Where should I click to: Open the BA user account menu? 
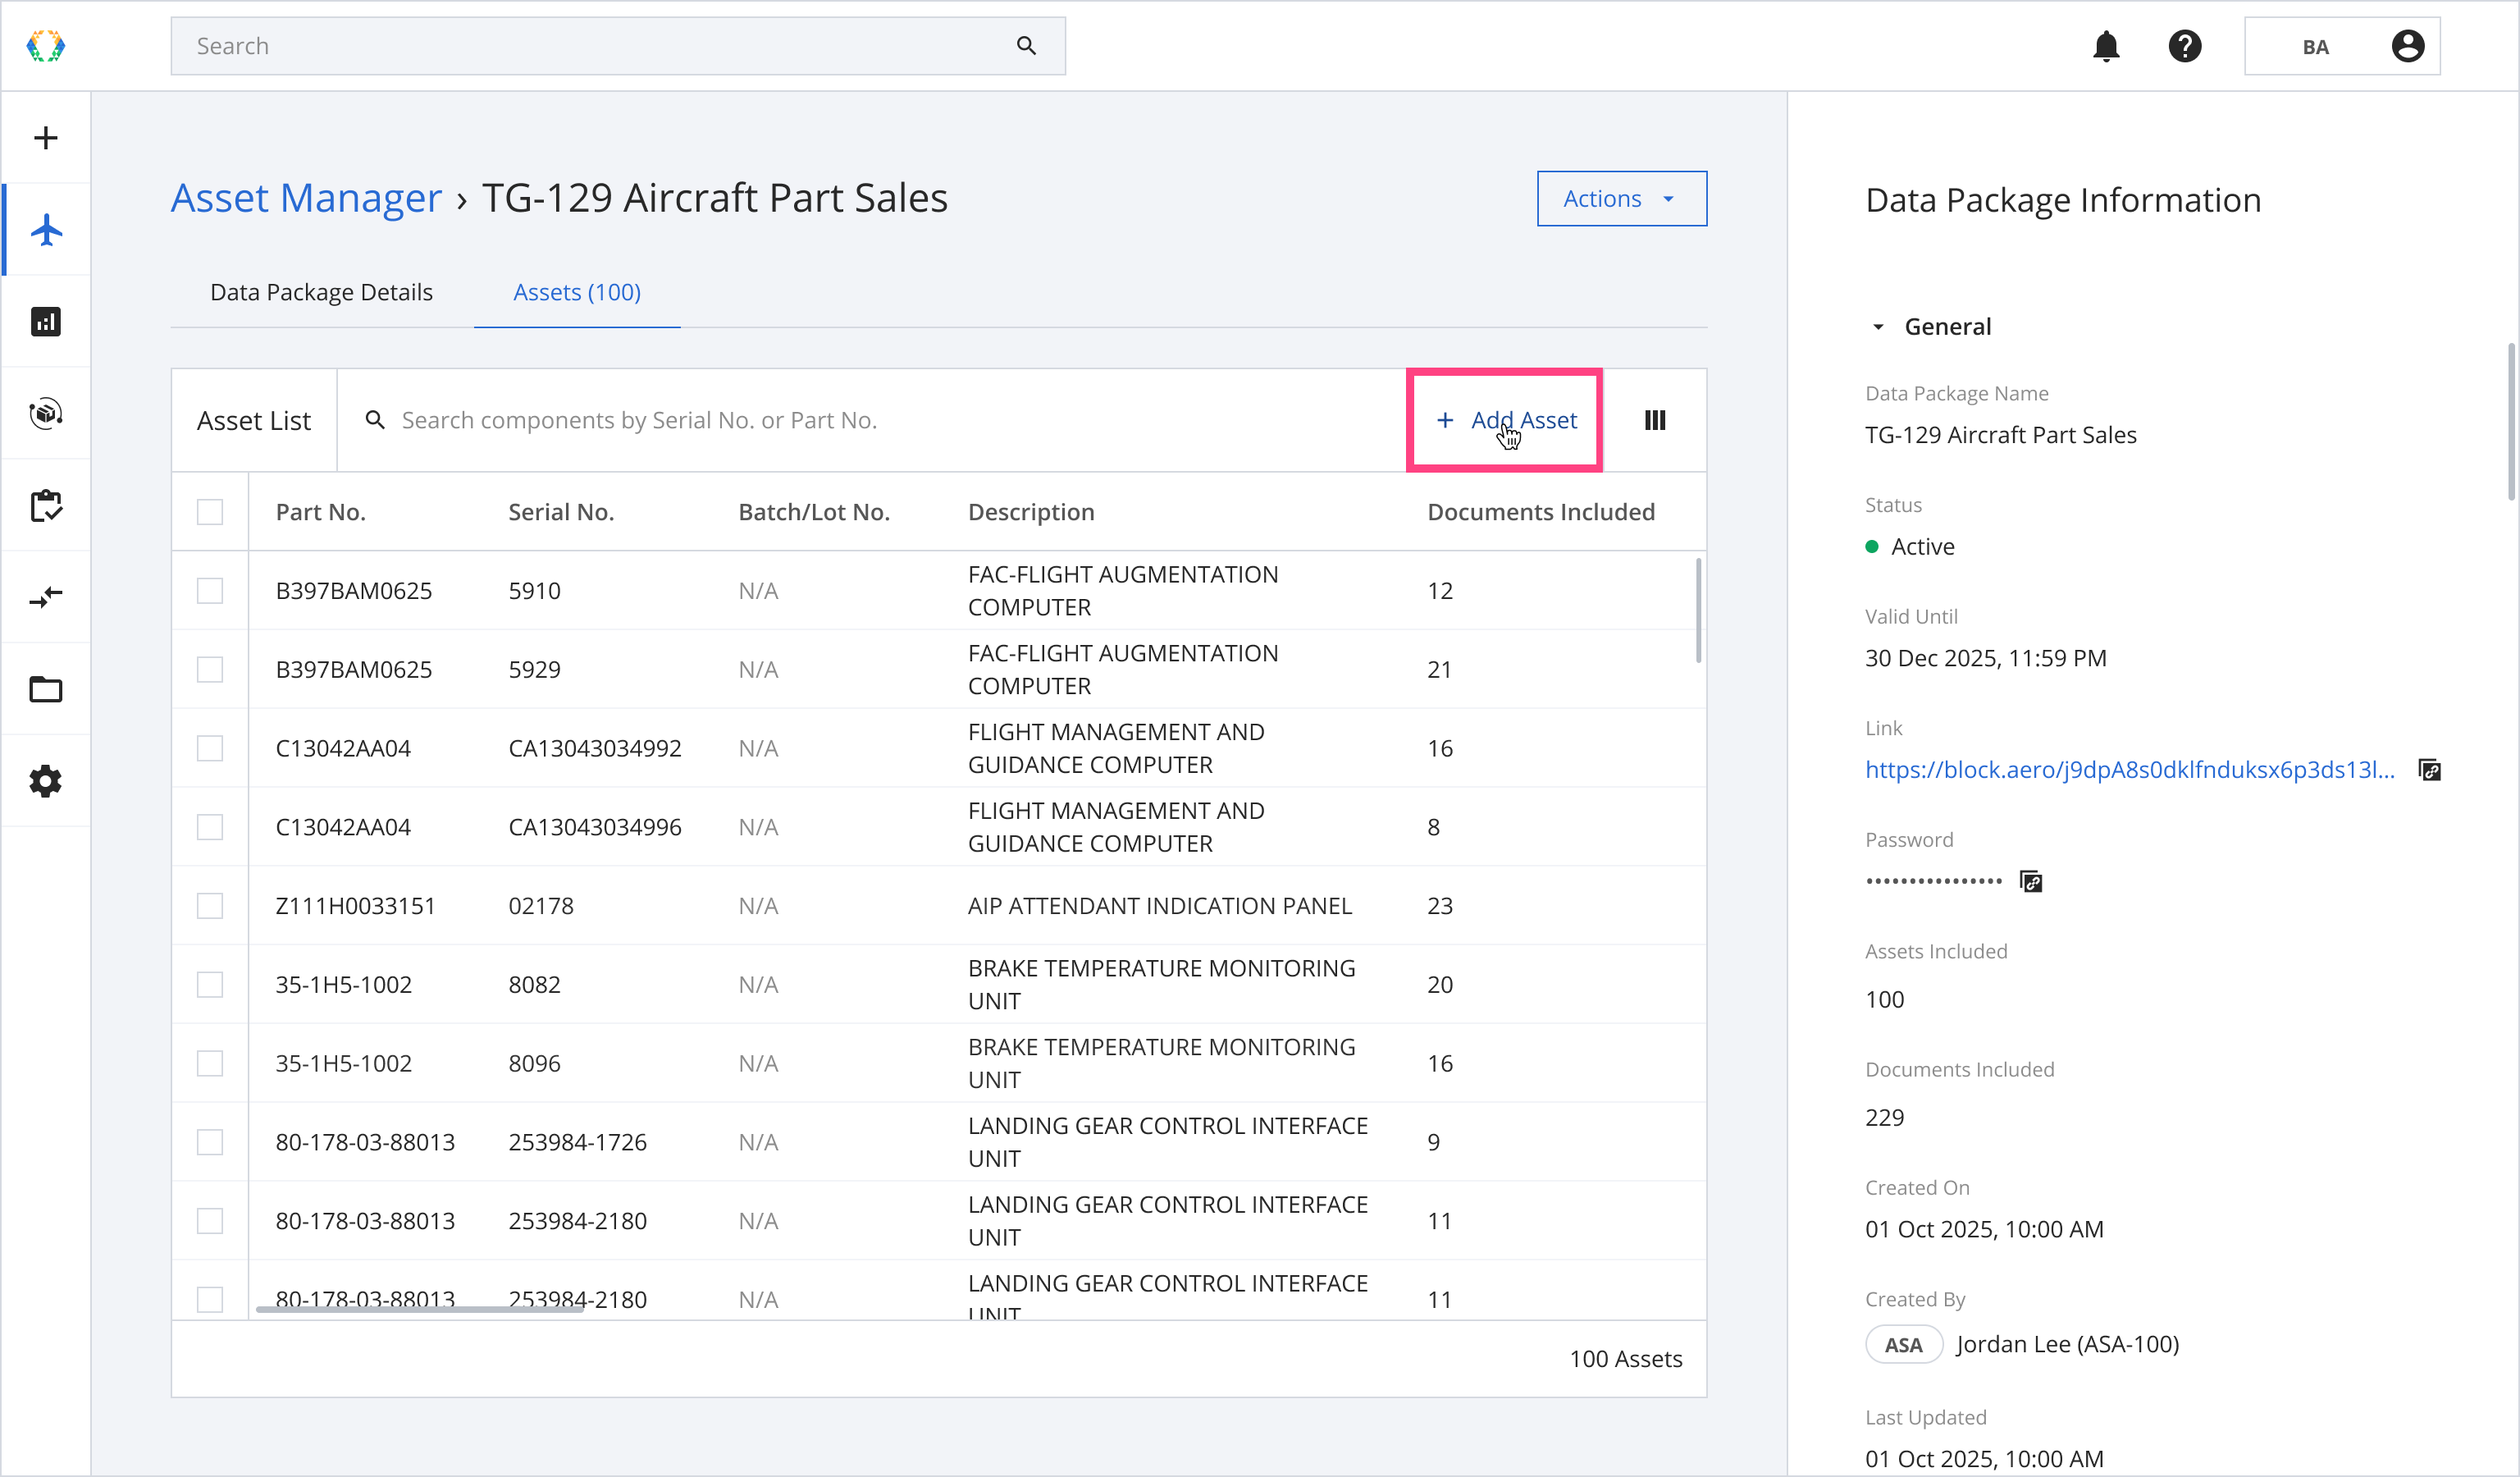click(2341, 46)
